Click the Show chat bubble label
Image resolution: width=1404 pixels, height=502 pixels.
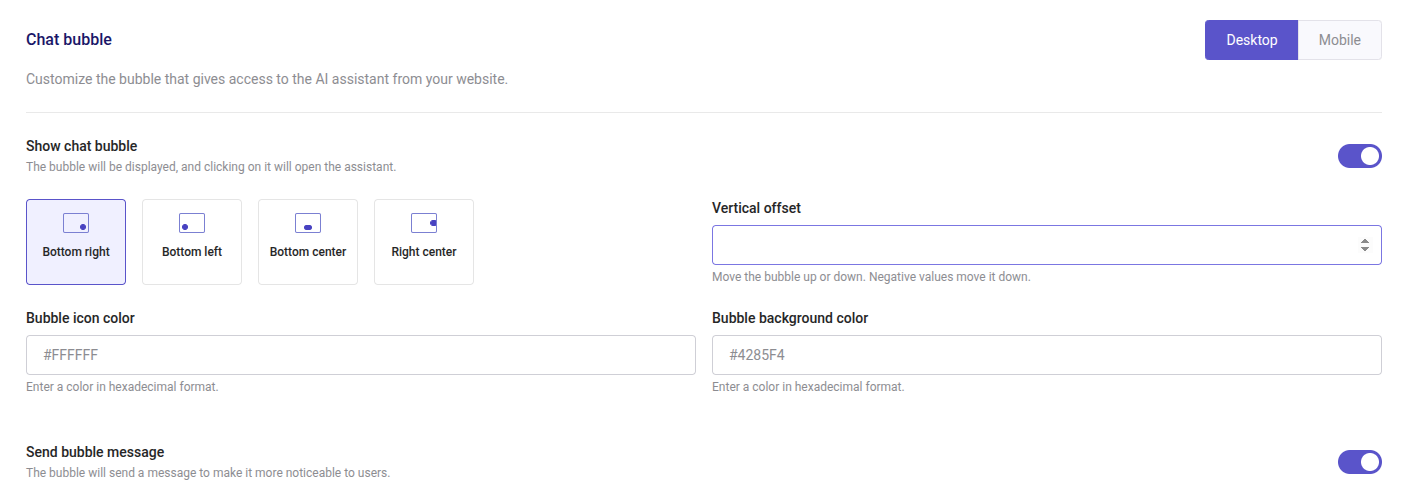coord(82,146)
